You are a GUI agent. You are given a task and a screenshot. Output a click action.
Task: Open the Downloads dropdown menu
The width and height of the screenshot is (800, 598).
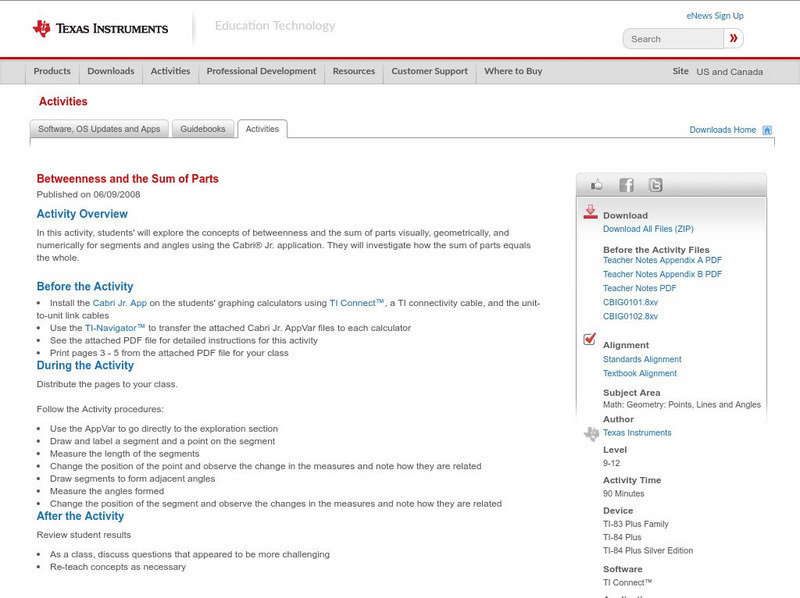point(110,71)
